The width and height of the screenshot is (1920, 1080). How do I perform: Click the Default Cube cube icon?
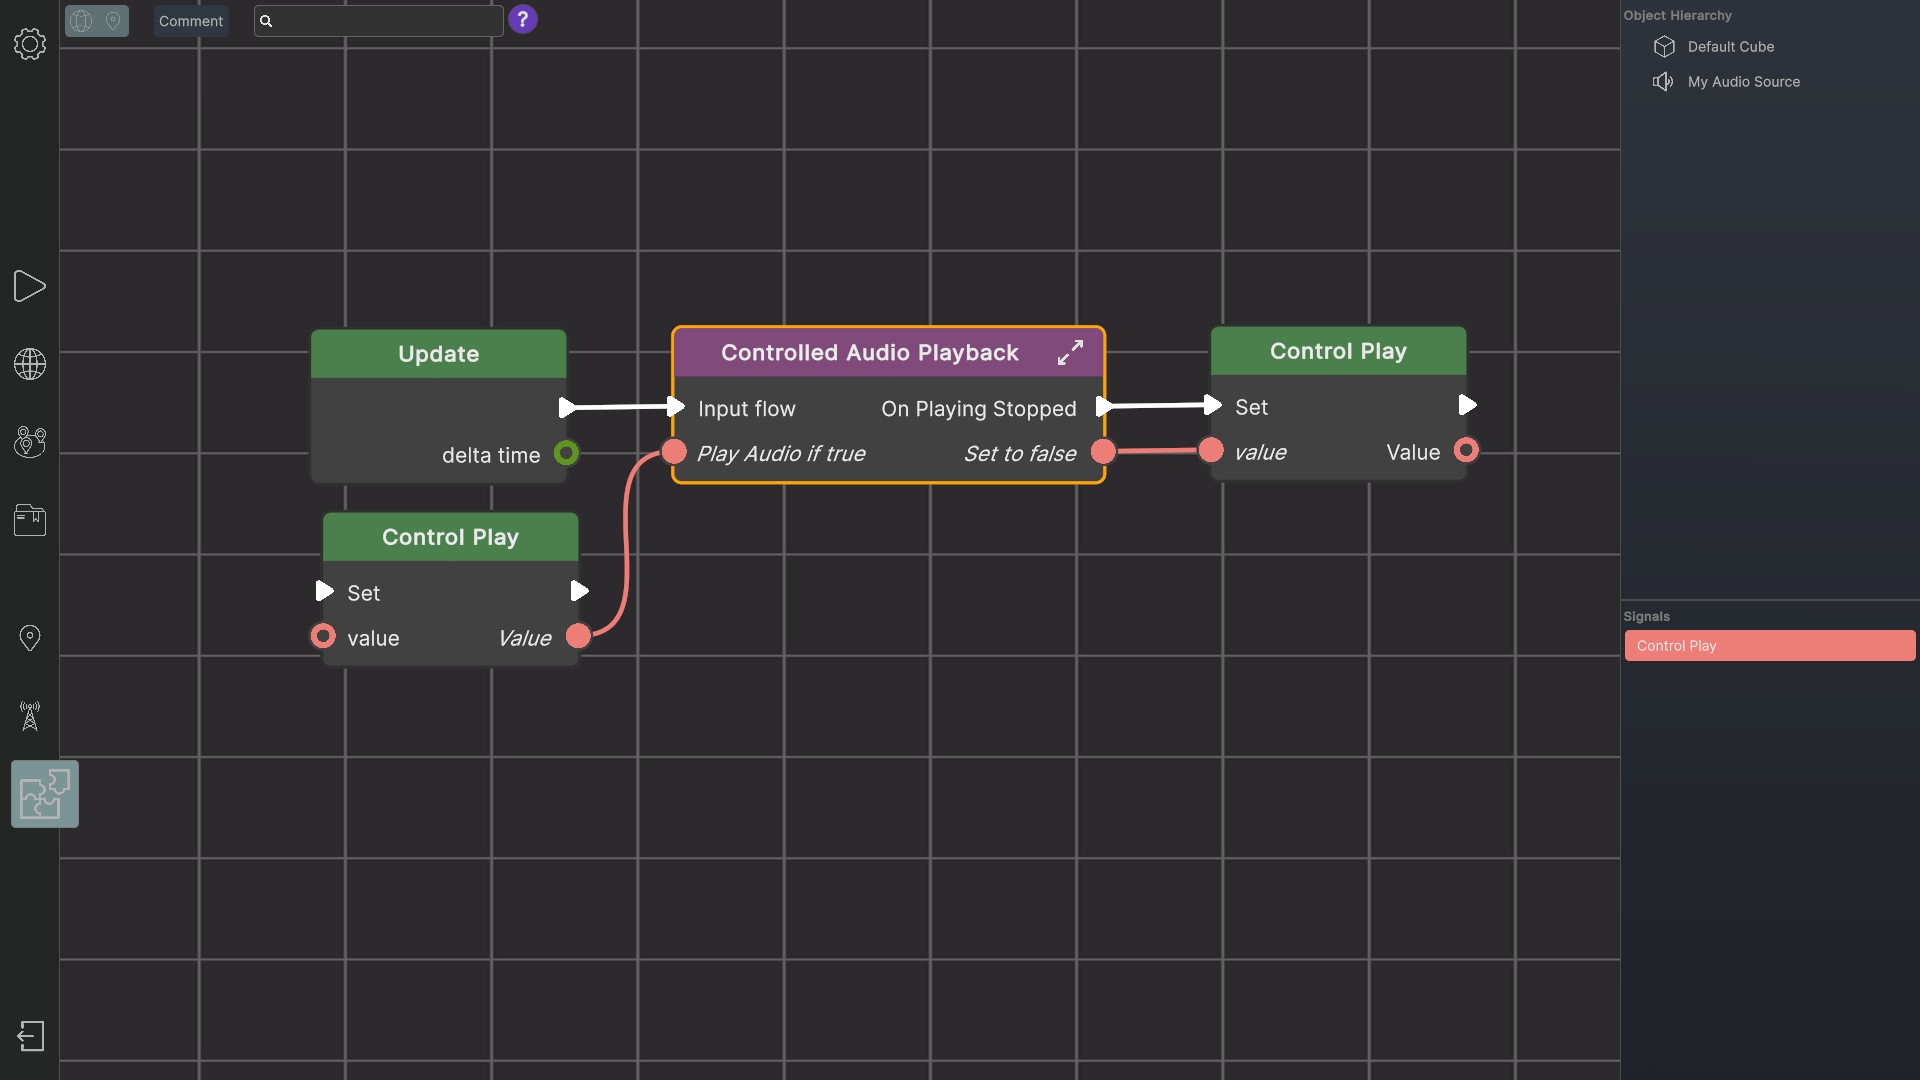click(1664, 47)
